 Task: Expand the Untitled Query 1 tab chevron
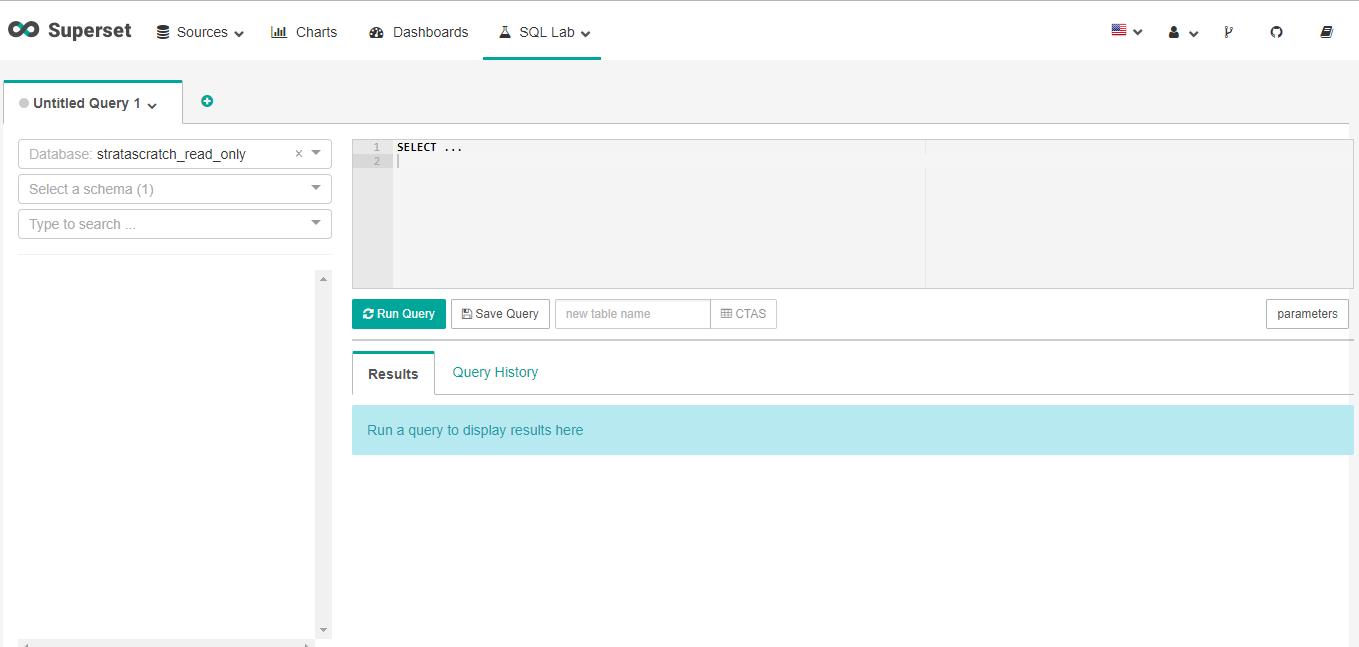(152, 105)
